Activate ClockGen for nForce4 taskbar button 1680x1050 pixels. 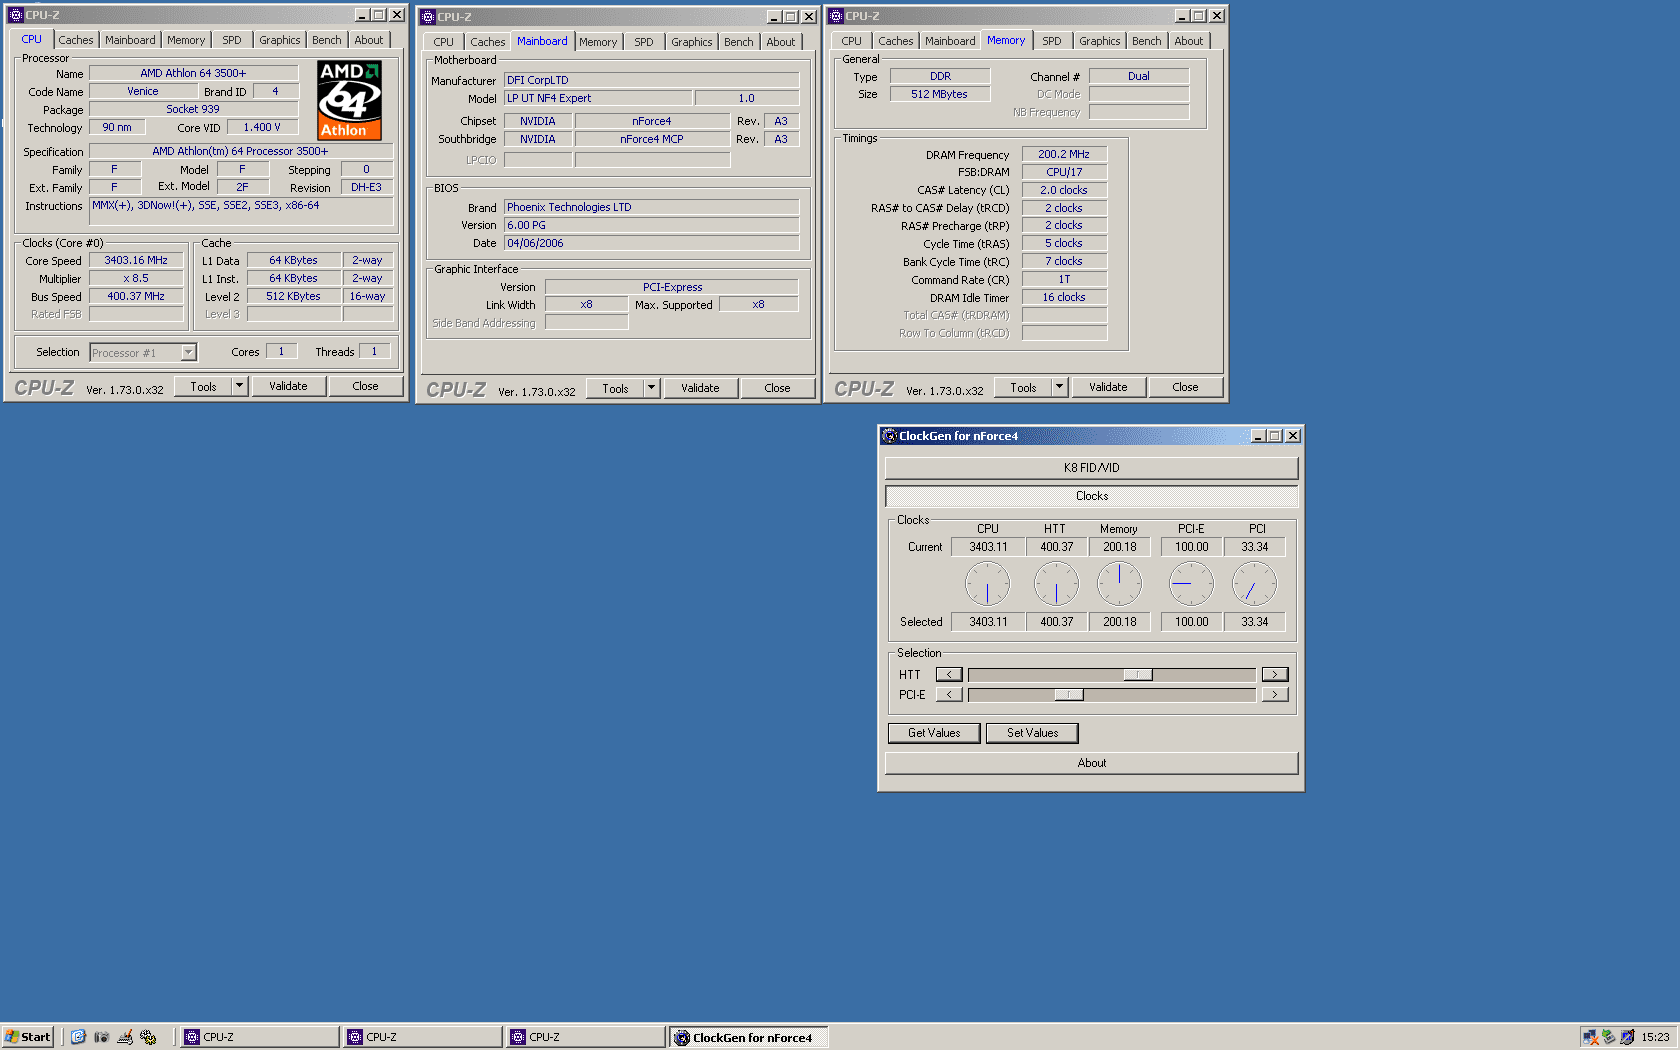[x=748, y=1038]
